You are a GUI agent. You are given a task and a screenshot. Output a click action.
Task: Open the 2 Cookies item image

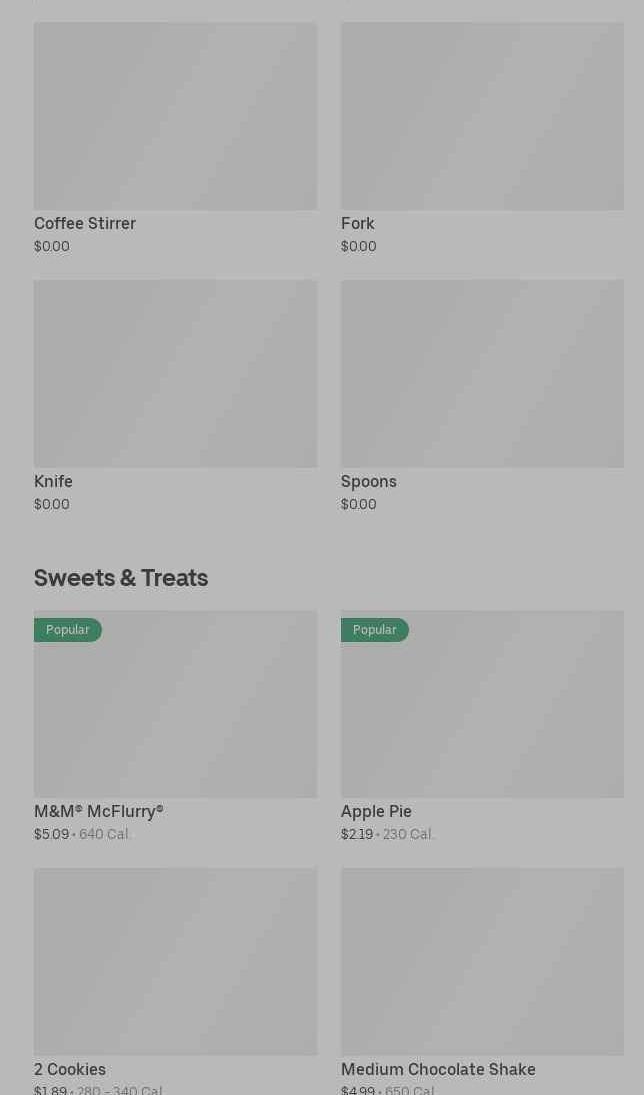pyautogui.click(x=175, y=961)
